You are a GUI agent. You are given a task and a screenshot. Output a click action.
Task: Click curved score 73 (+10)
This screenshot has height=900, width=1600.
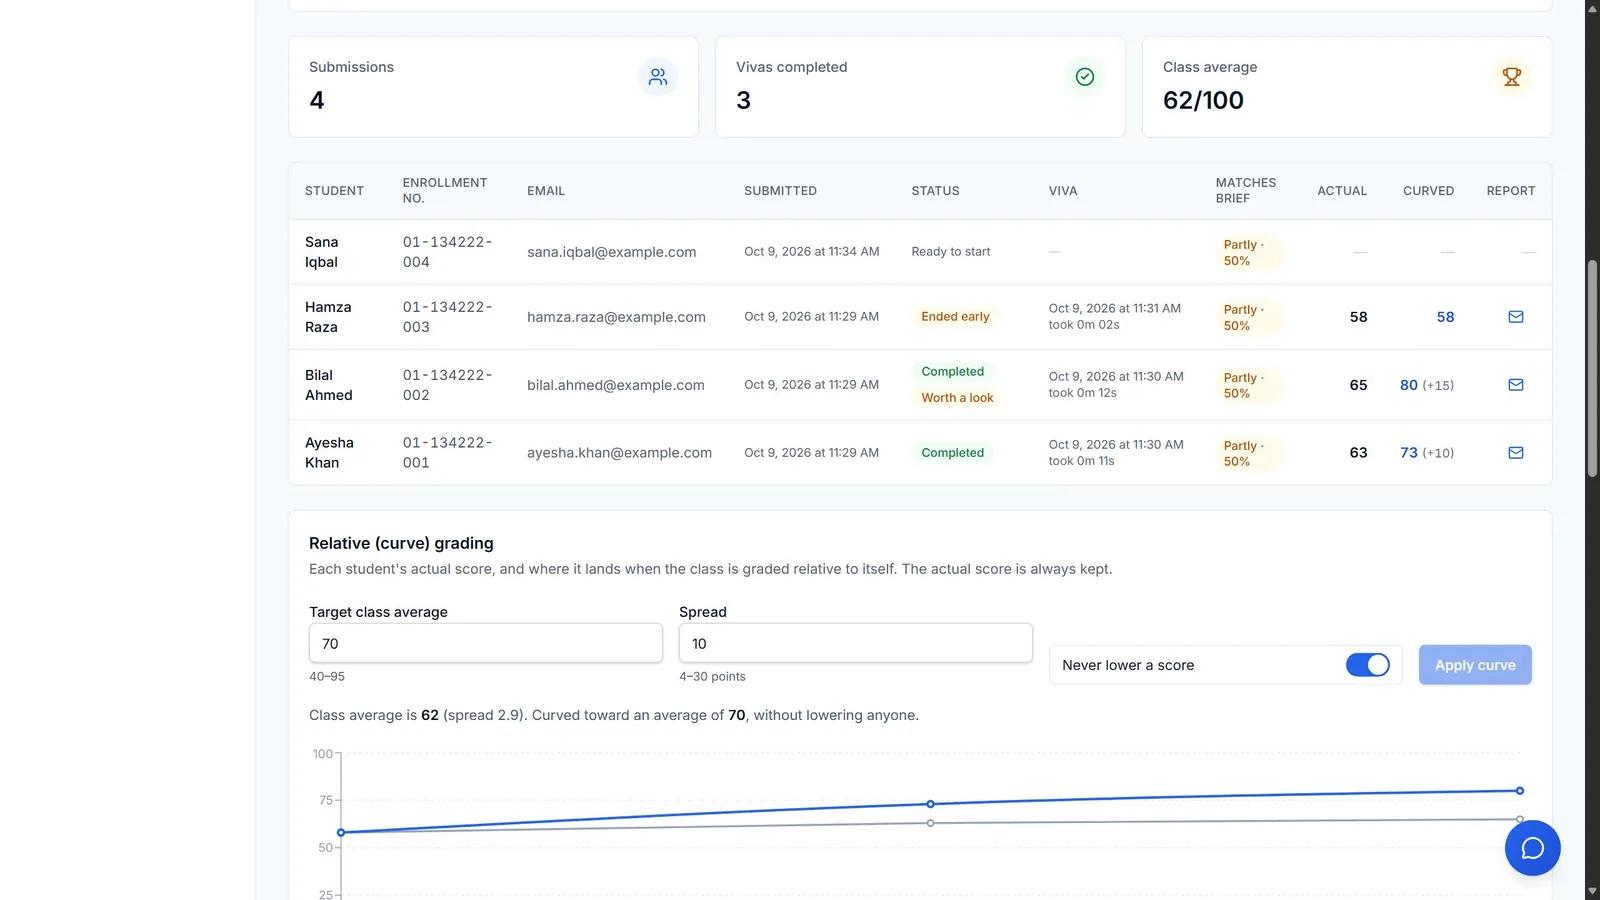pos(1427,453)
